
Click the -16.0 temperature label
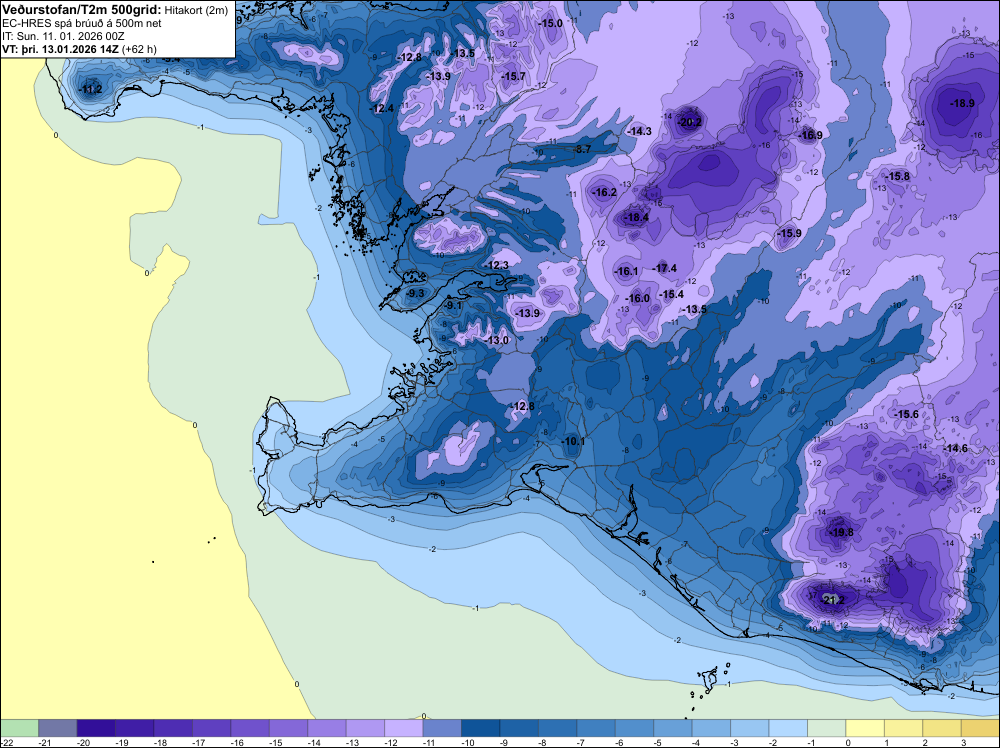[638, 298]
